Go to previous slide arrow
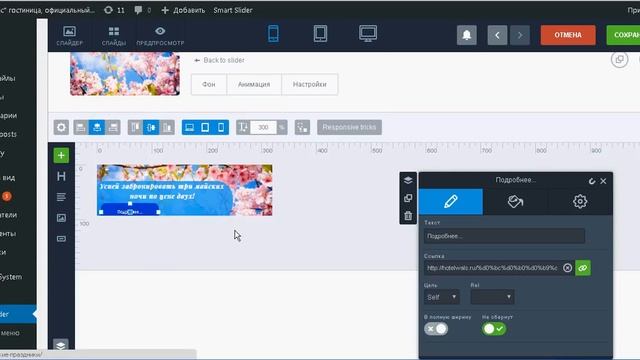 497,35
